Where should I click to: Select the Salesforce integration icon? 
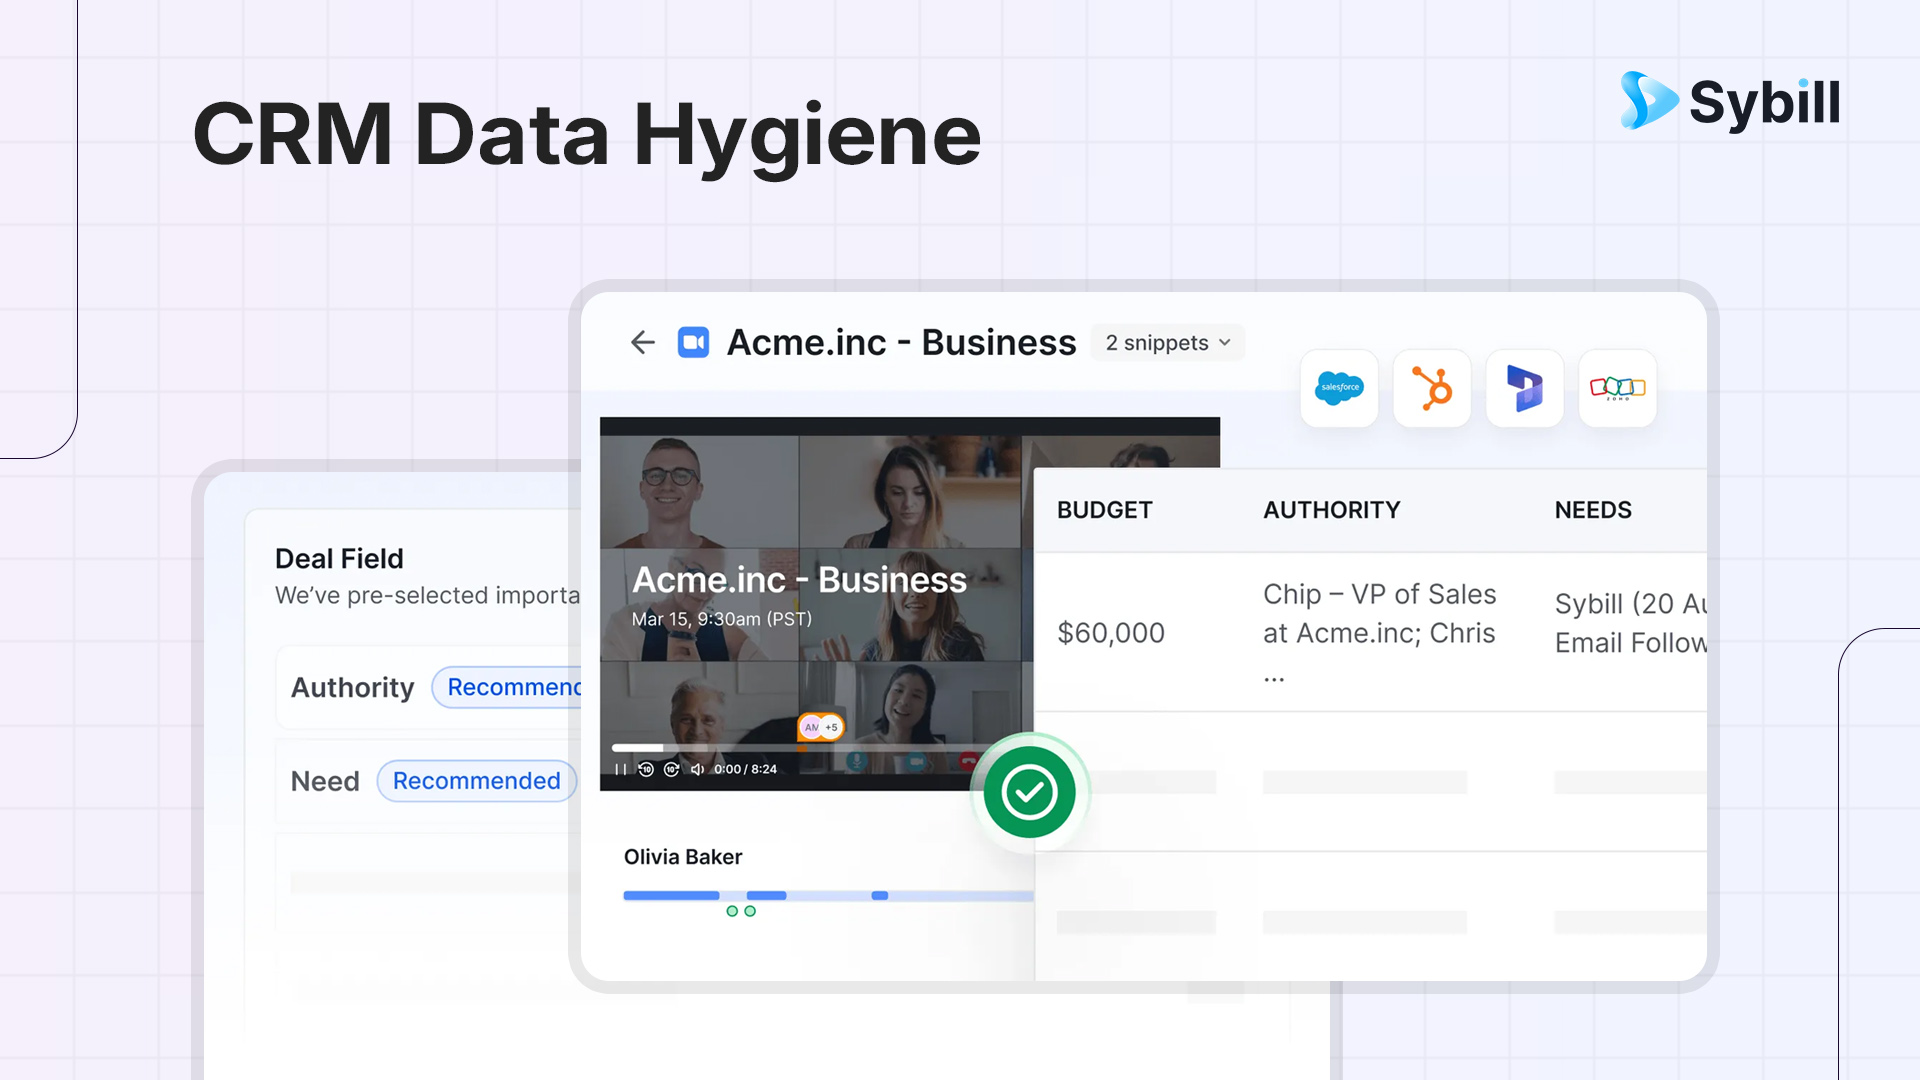coord(1339,388)
